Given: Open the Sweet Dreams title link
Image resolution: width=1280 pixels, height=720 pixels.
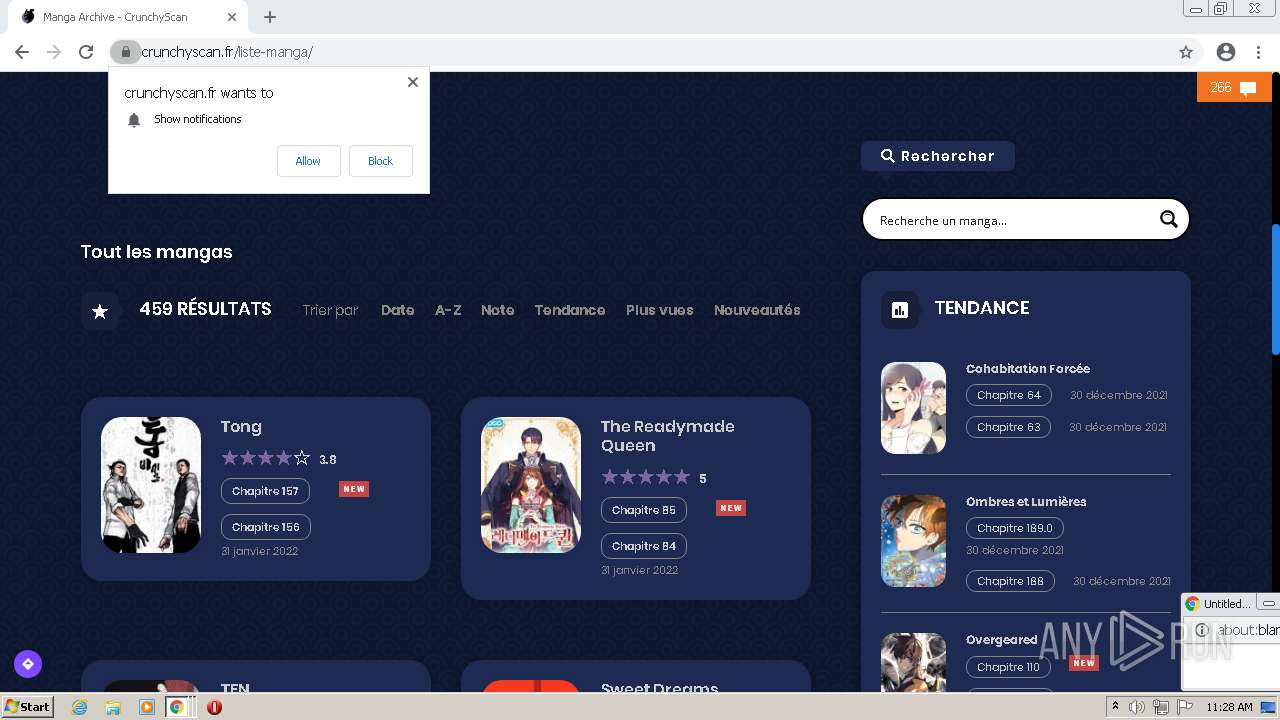Looking at the screenshot, I should click(659, 688).
